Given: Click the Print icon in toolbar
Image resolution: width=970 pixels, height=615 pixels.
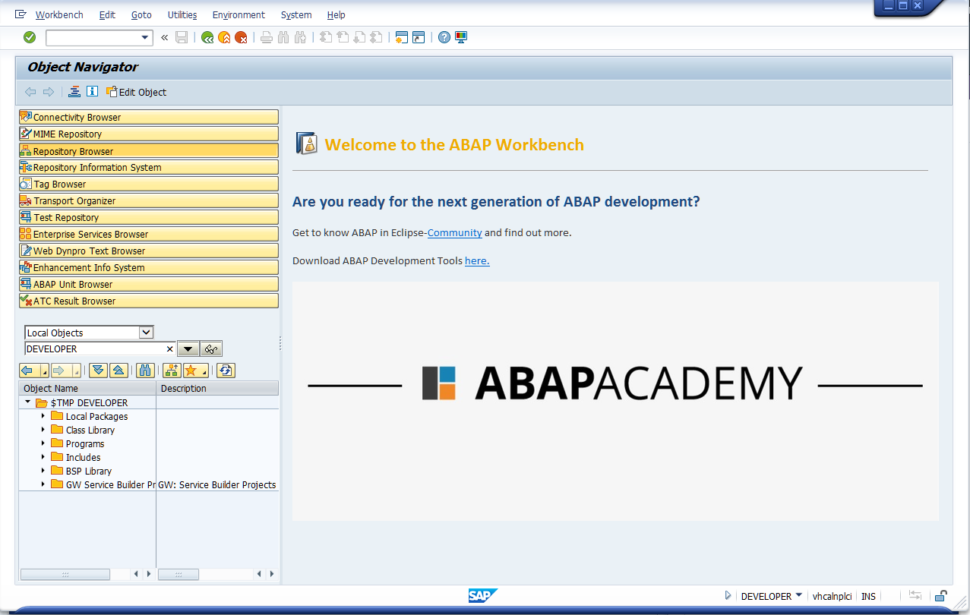Looking at the screenshot, I should click(267, 38).
